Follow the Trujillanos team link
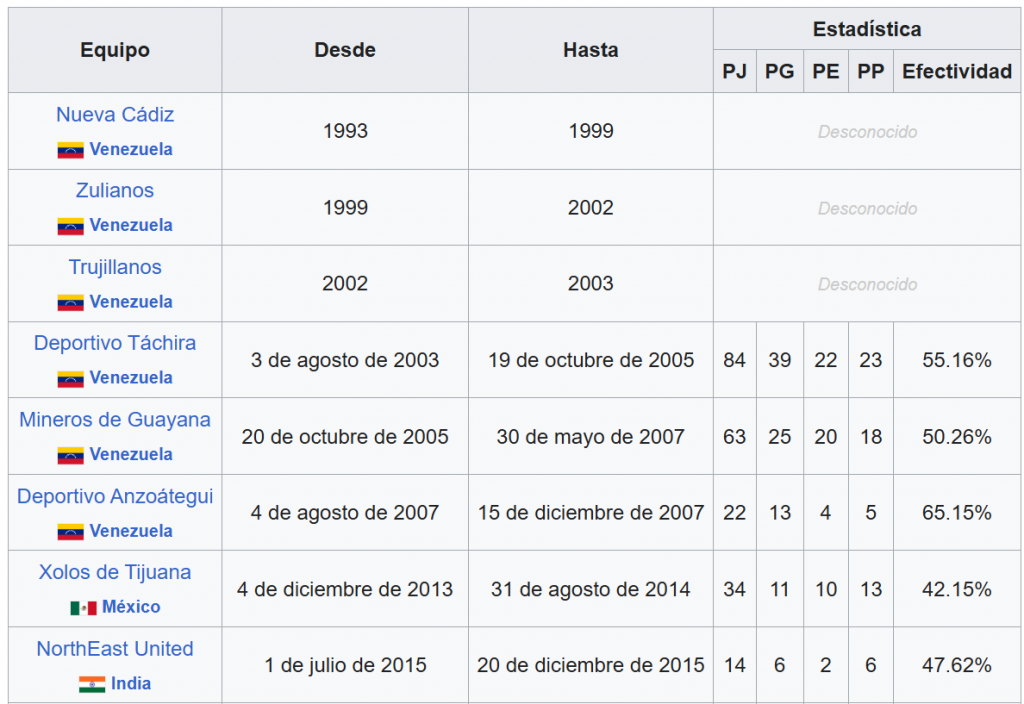The height and width of the screenshot is (704, 1024). (115, 267)
